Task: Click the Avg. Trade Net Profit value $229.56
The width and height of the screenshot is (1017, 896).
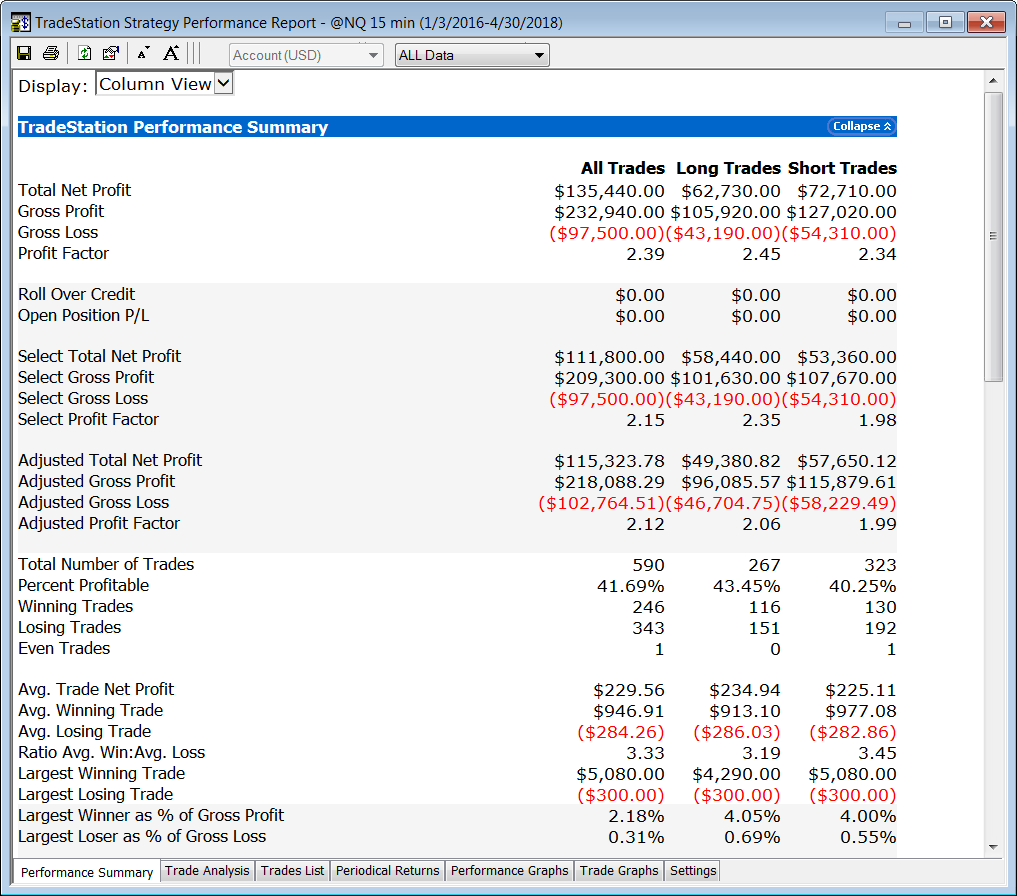Action: point(629,690)
